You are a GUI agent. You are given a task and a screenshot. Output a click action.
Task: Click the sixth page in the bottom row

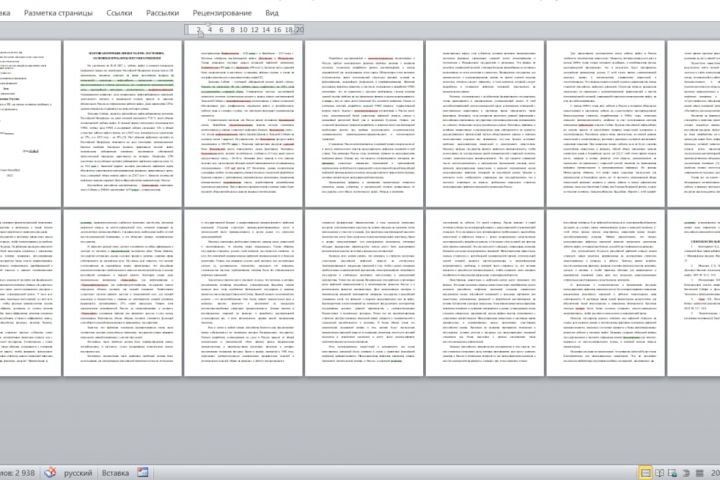click(x=606, y=293)
